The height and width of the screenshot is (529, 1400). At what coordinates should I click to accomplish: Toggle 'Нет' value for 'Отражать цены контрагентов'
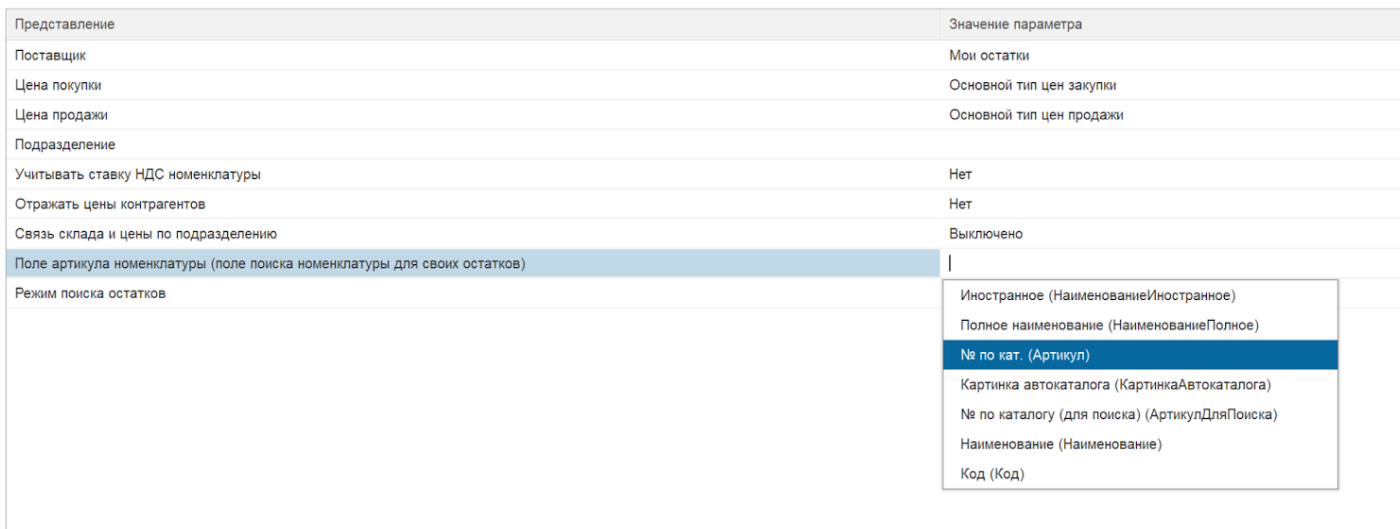tap(960, 204)
